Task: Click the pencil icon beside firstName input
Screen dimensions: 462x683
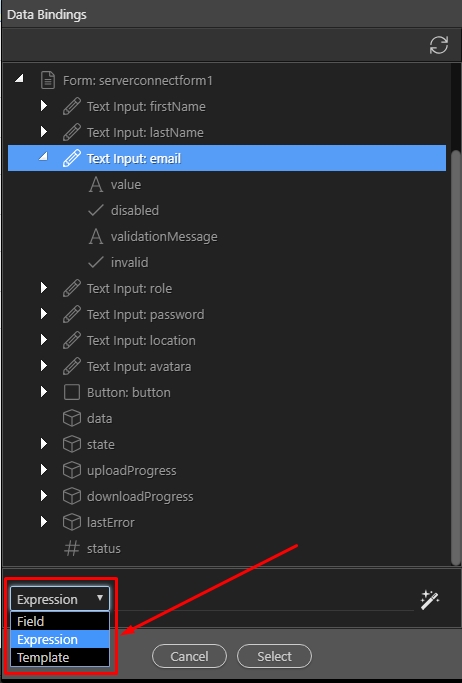Action: tap(71, 106)
